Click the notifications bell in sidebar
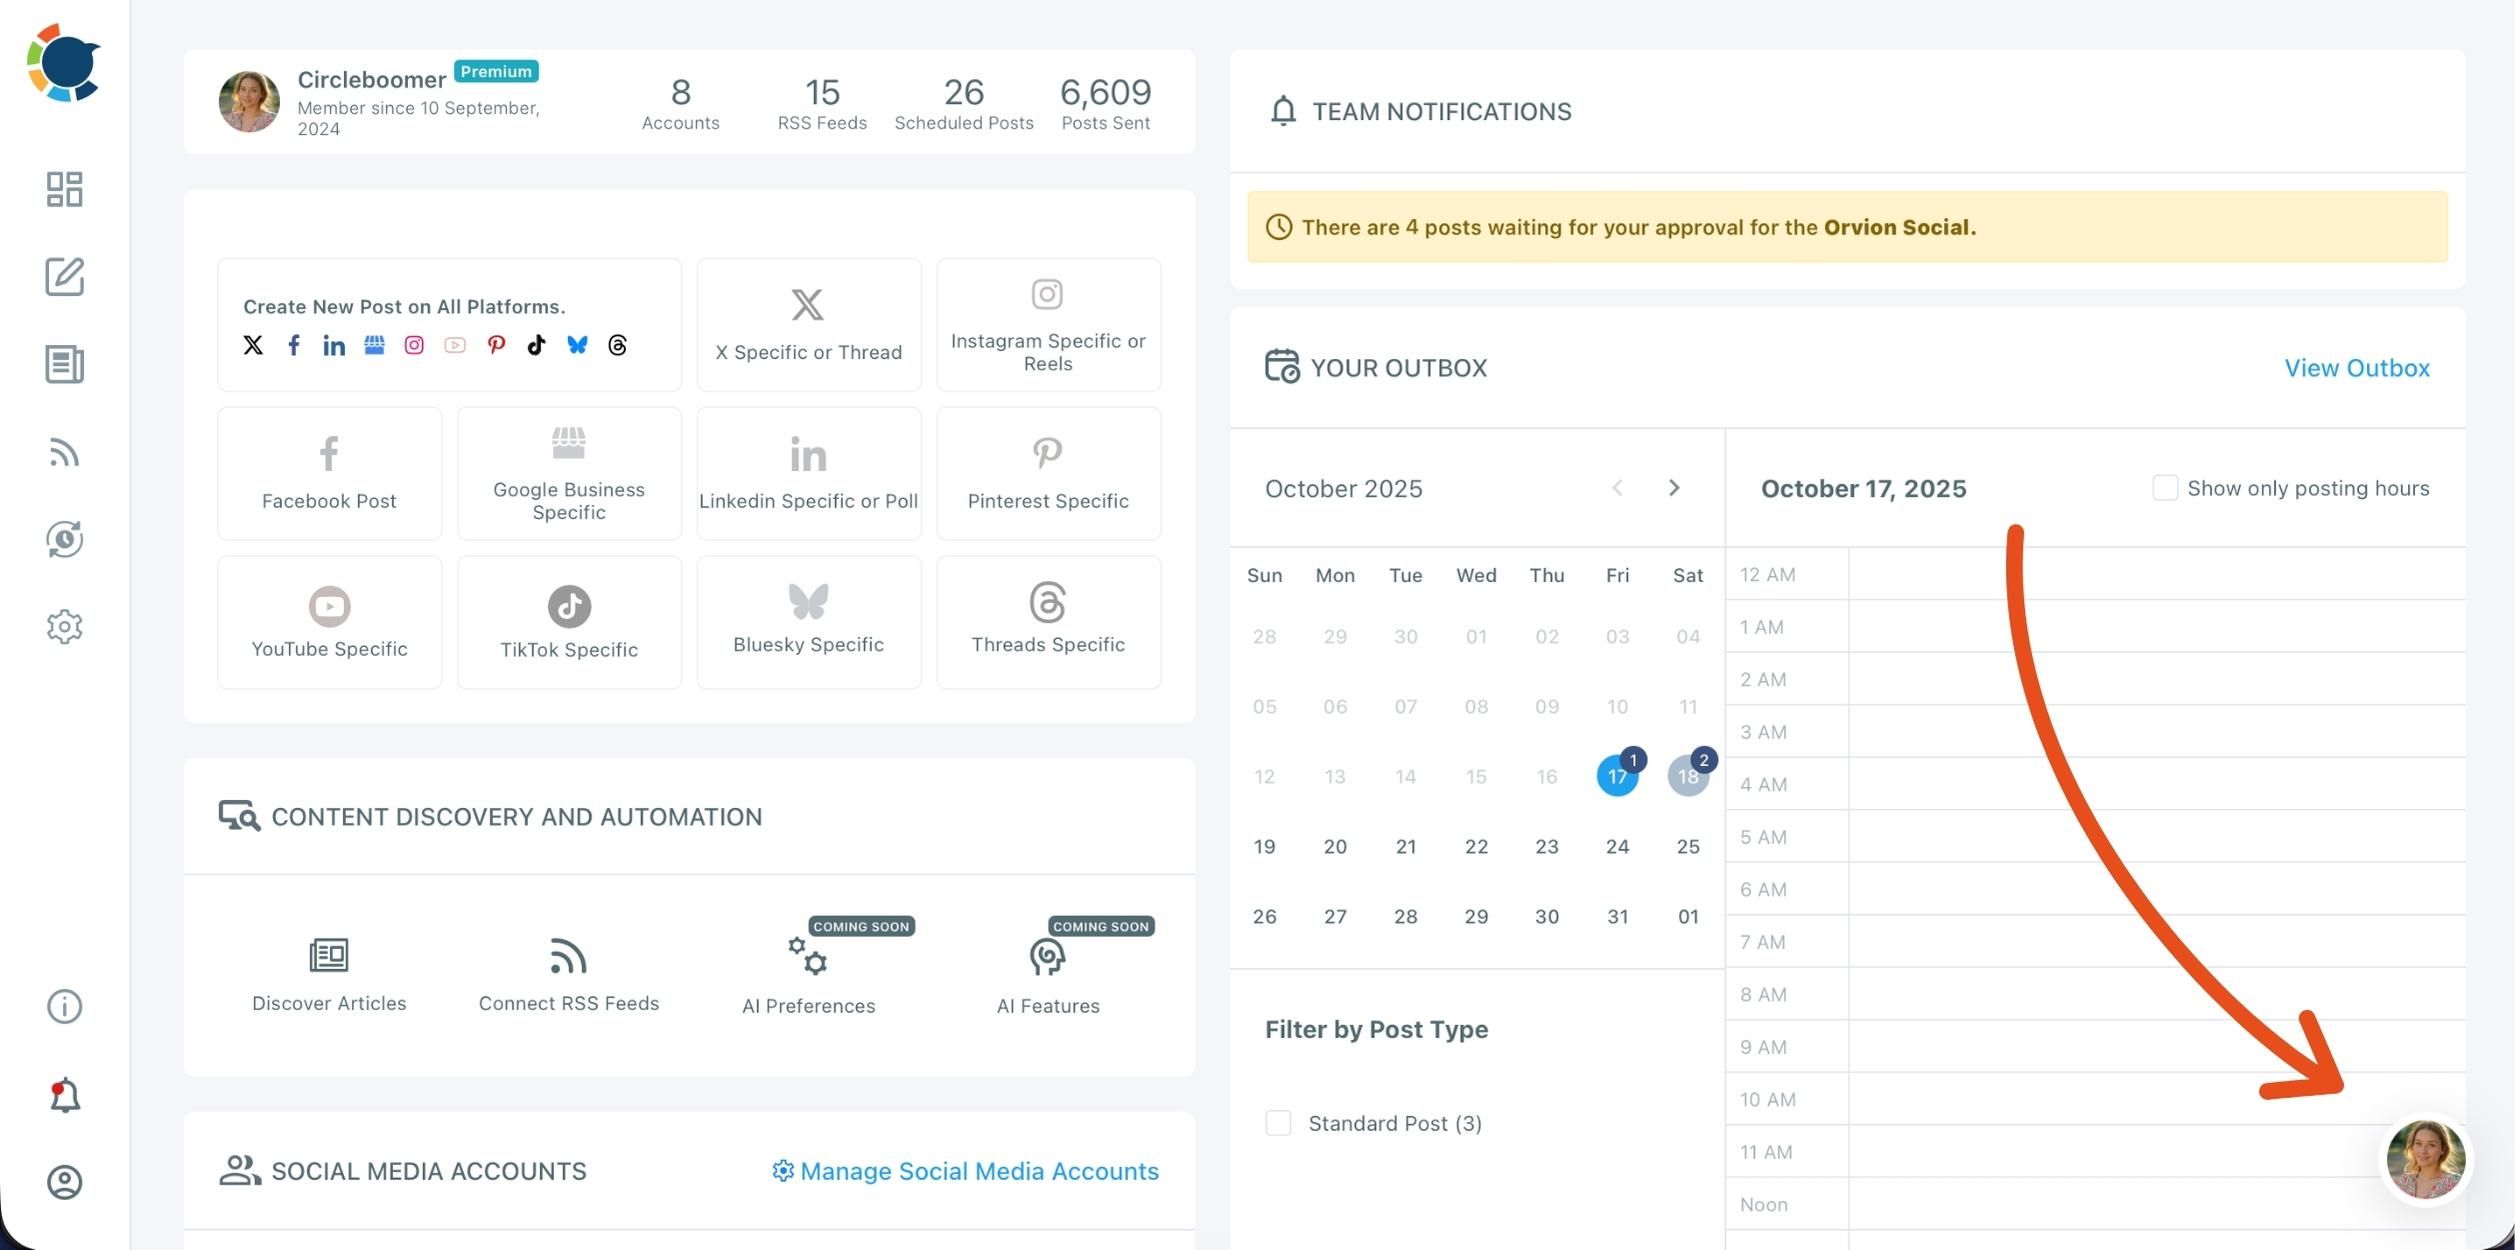This screenshot has width=2515, height=1250. click(64, 1096)
